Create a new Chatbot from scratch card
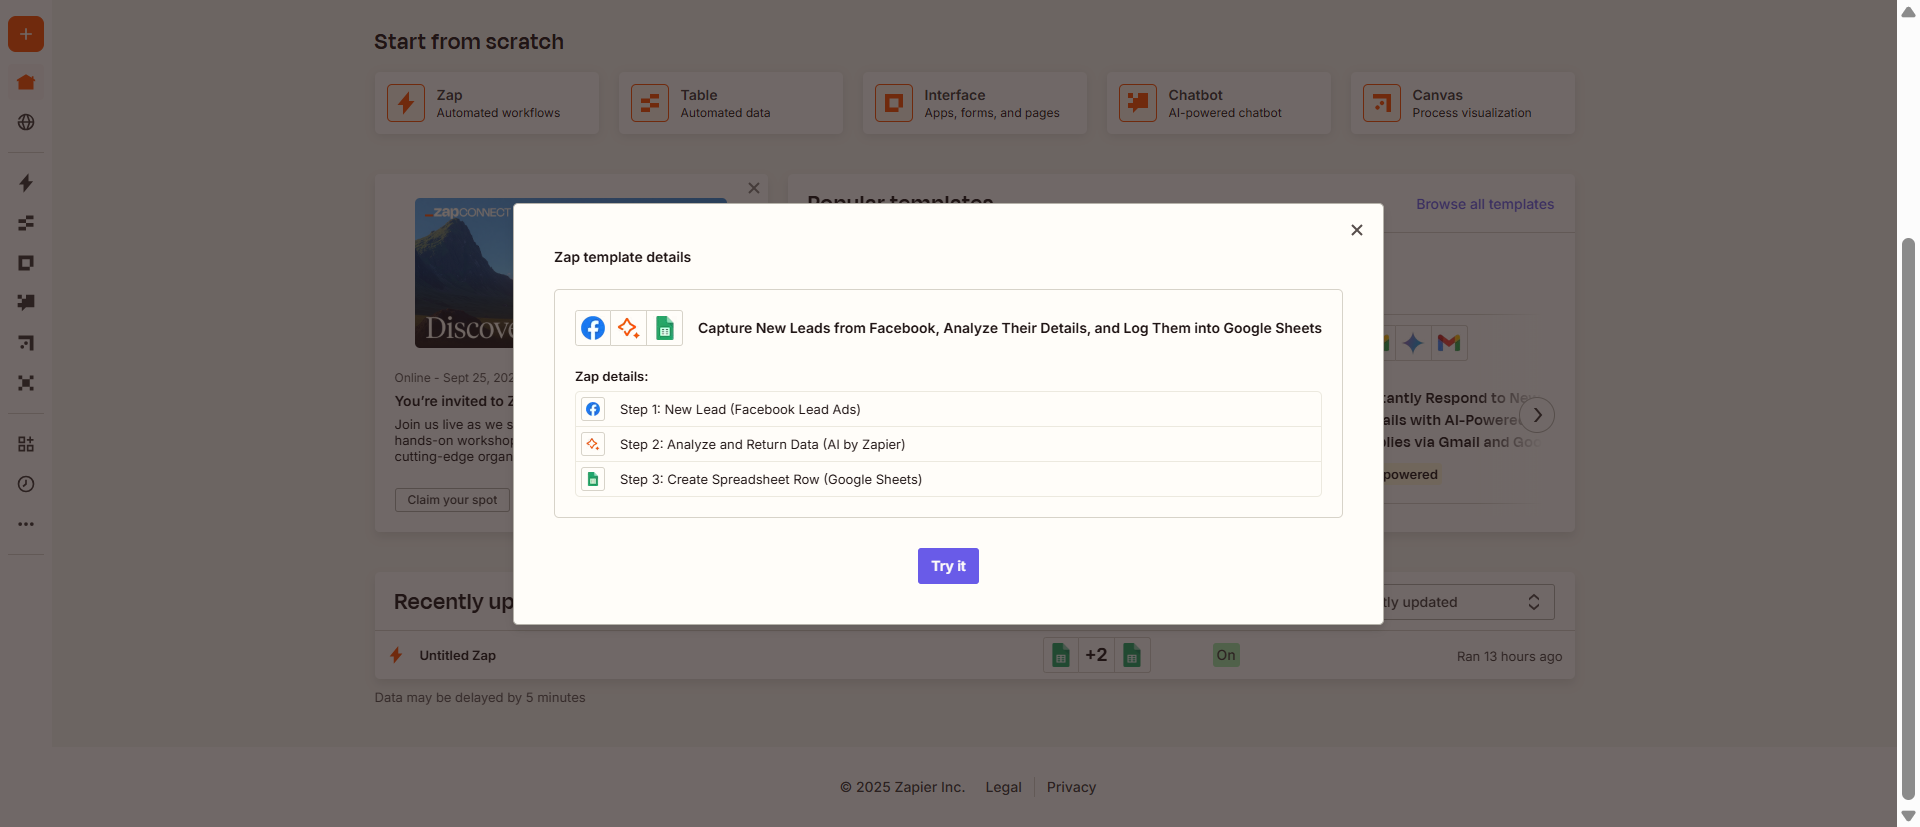The width and height of the screenshot is (1920, 827). (x=1219, y=103)
